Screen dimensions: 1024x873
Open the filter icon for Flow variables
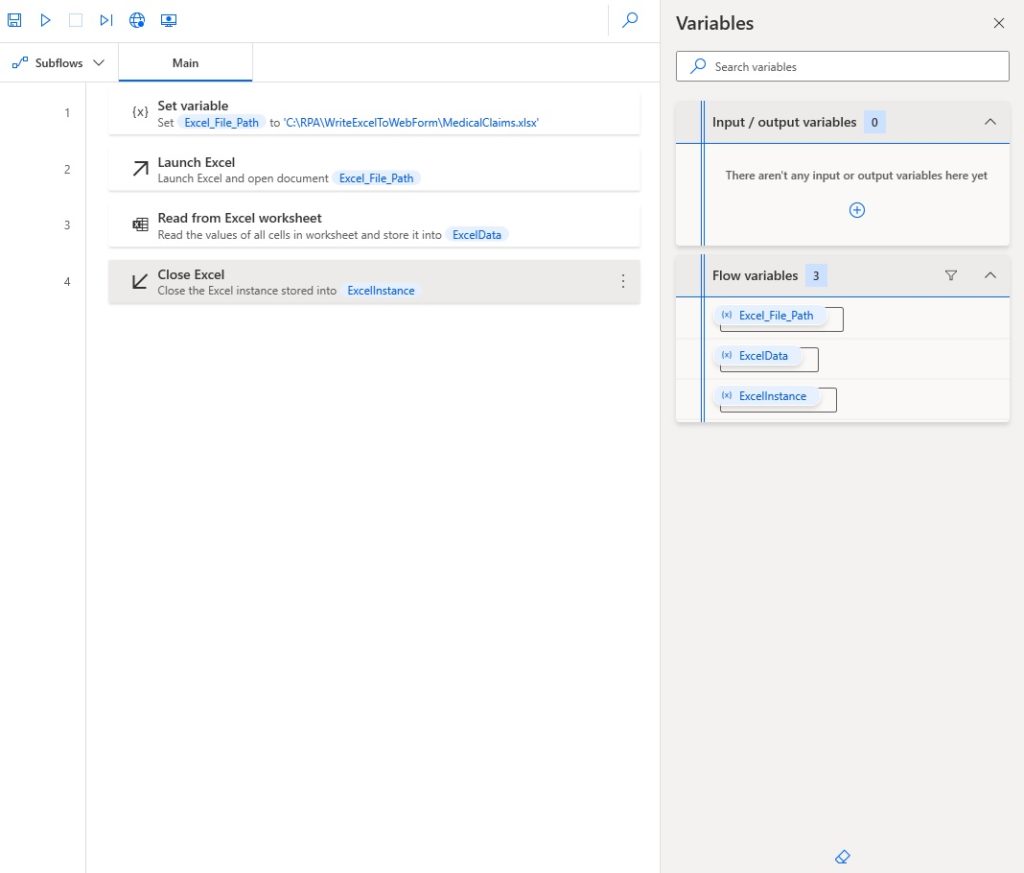coord(950,275)
